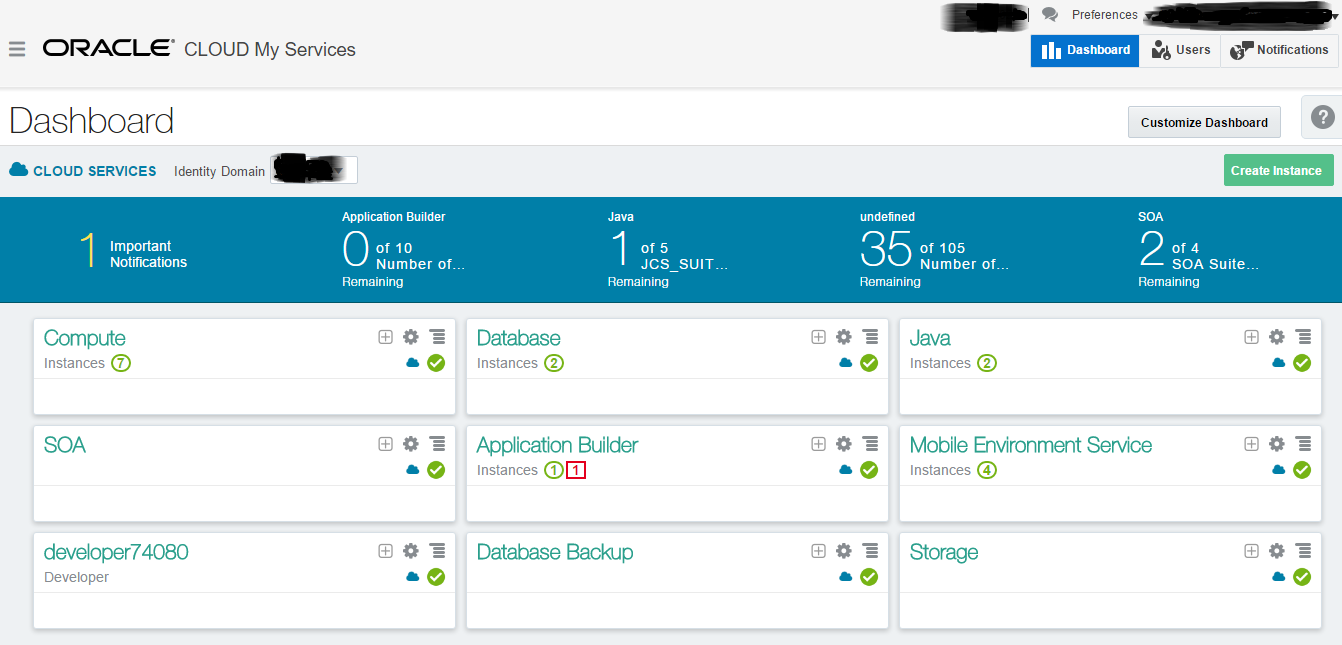Viewport: 1342px width, 645px height.
Task: Click the Create Instance button
Action: click(x=1278, y=170)
